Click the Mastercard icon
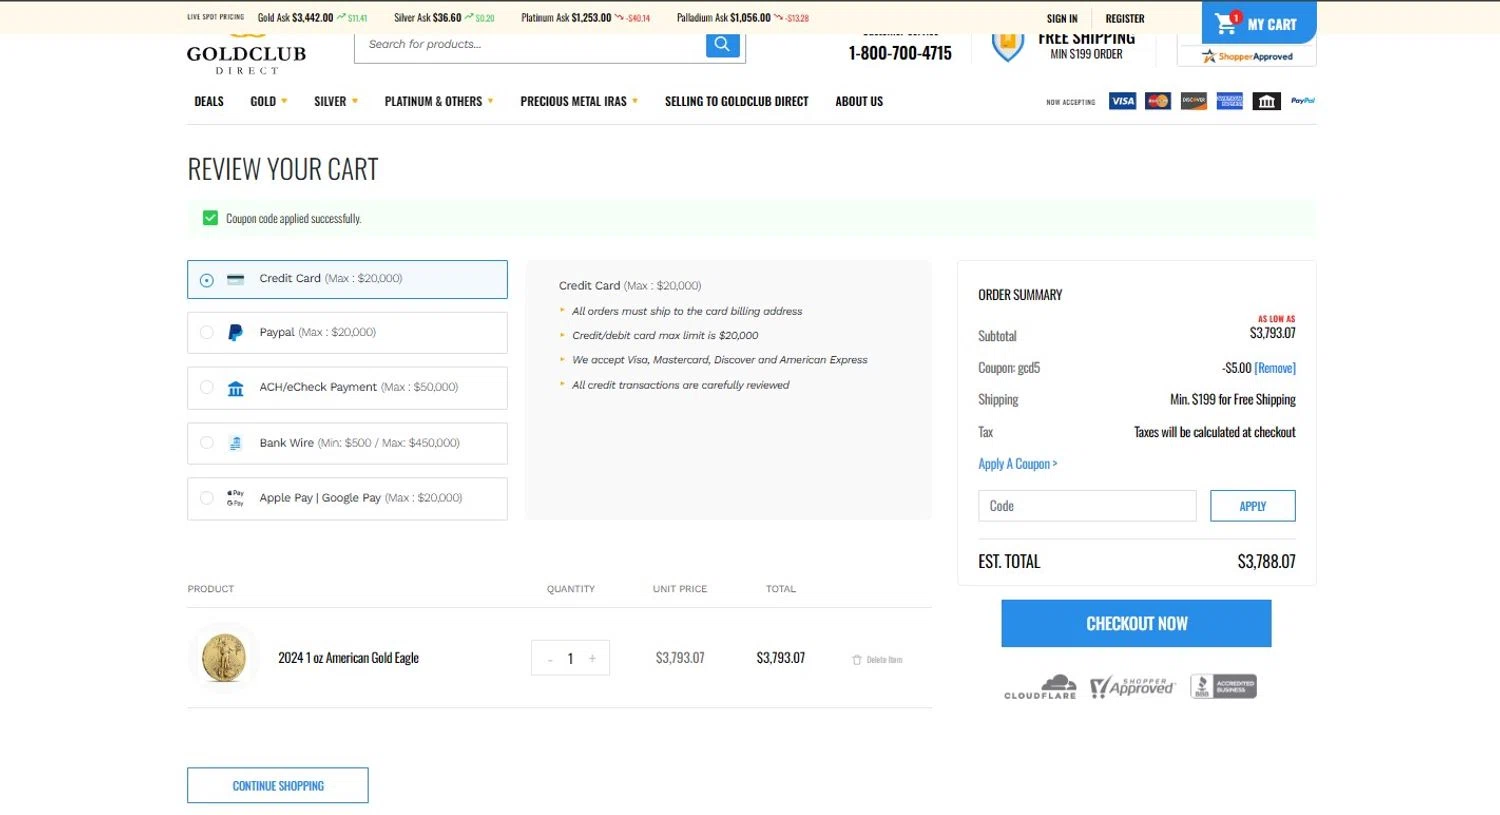The height and width of the screenshot is (815, 1500). 1158,101
